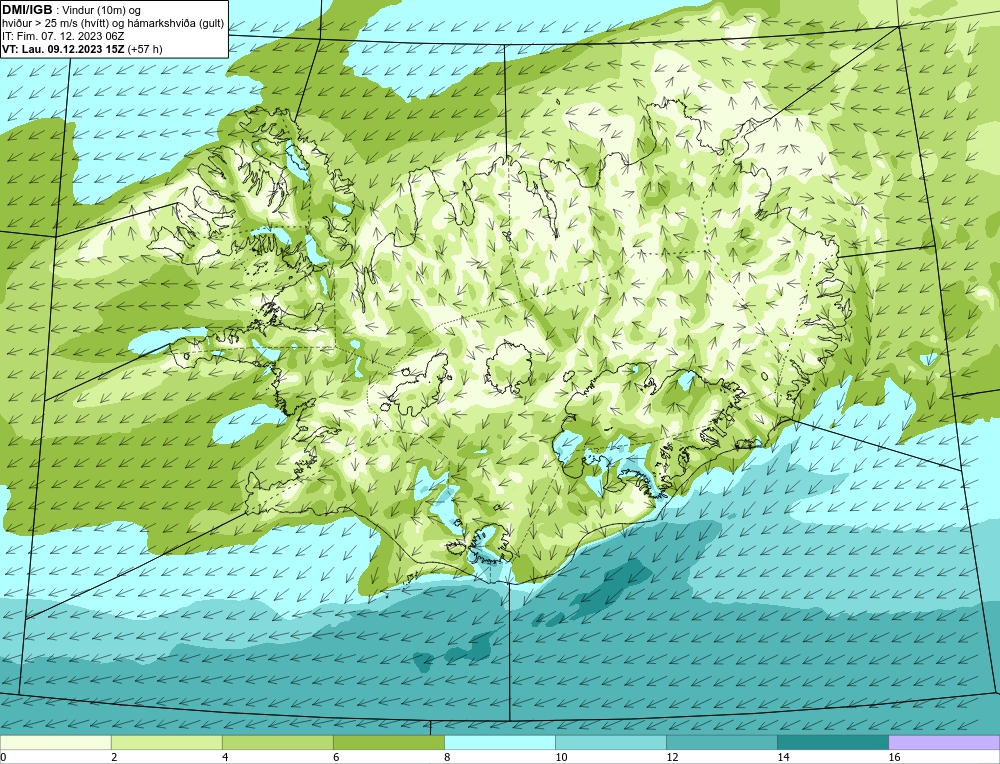This screenshot has height=764, width=1000.
Task: Click the 0–2 m/s pale yellow legend swatch
Action: point(55,742)
